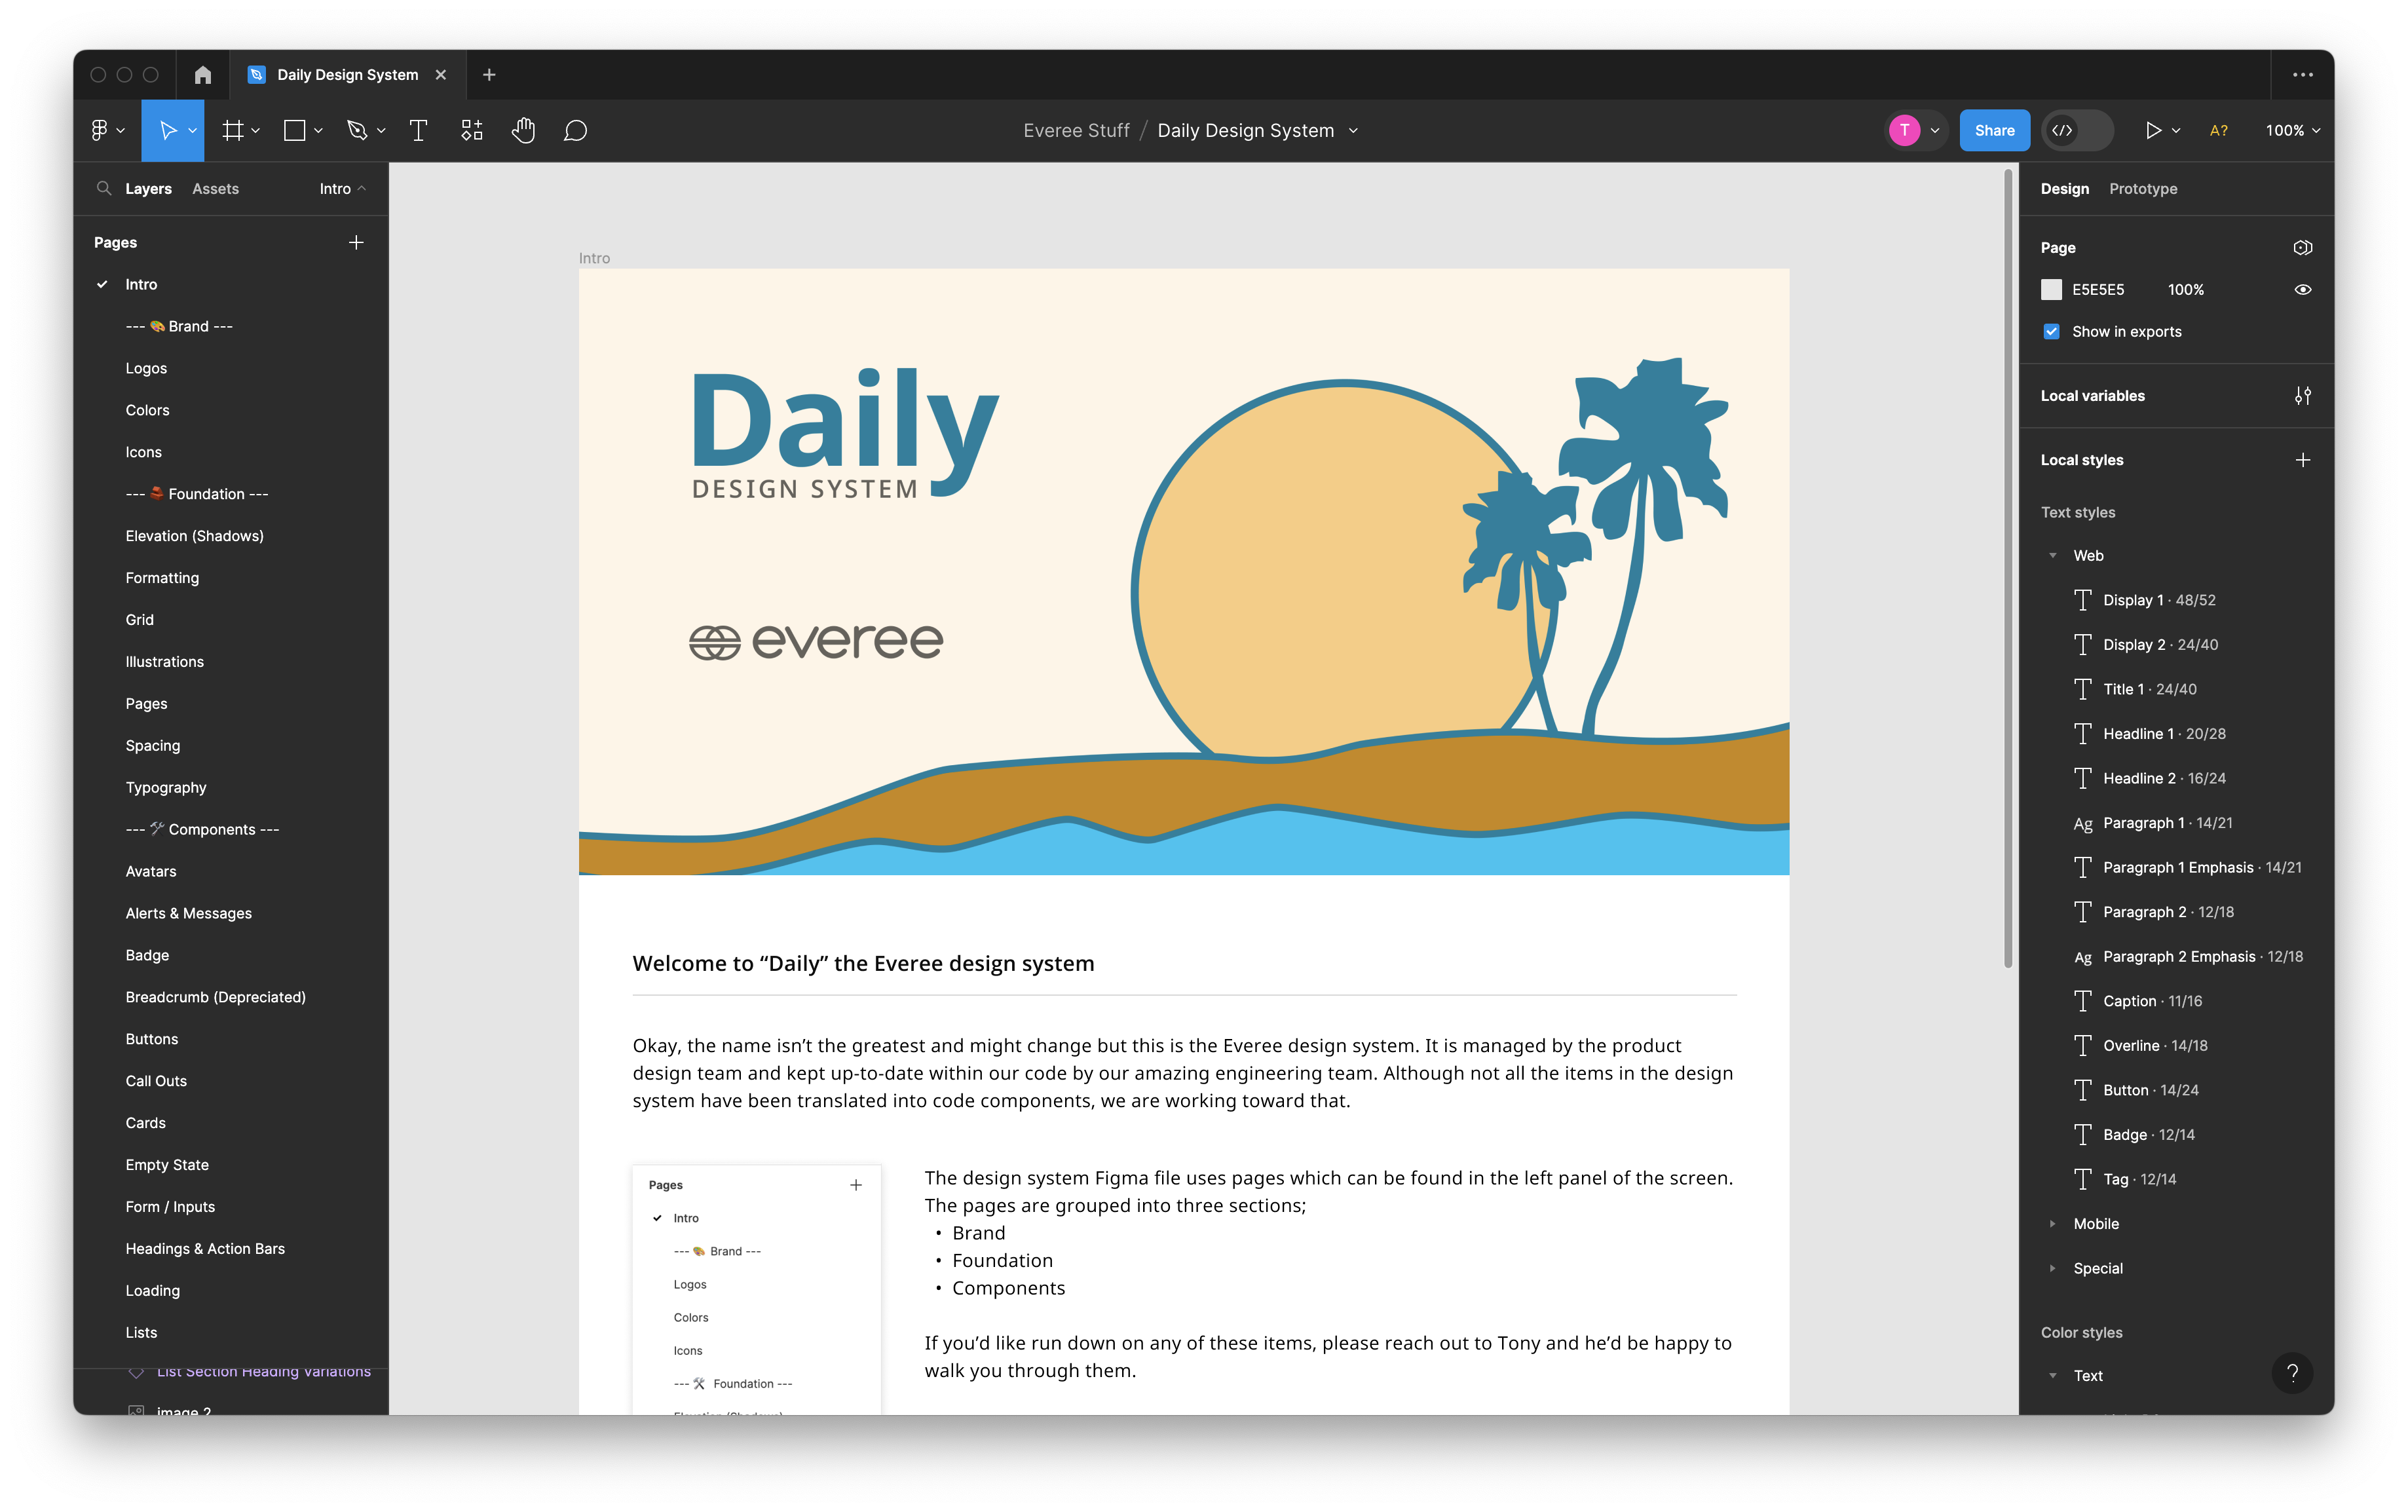Open shape tools dropdown arrow

pos(318,131)
